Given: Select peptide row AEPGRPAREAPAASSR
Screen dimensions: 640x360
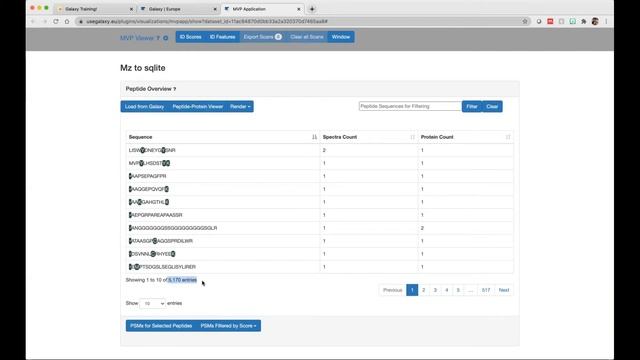Looking at the screenshot, I should pos(320,215).
